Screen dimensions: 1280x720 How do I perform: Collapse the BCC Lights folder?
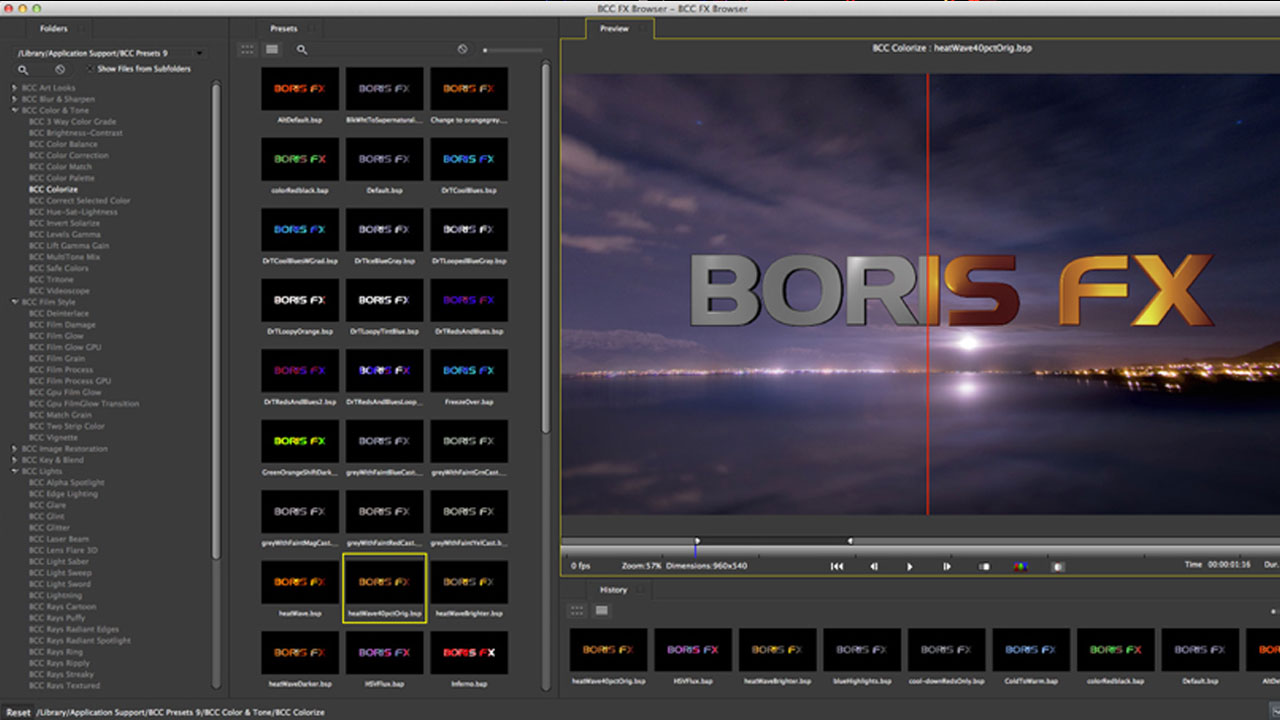14,471
